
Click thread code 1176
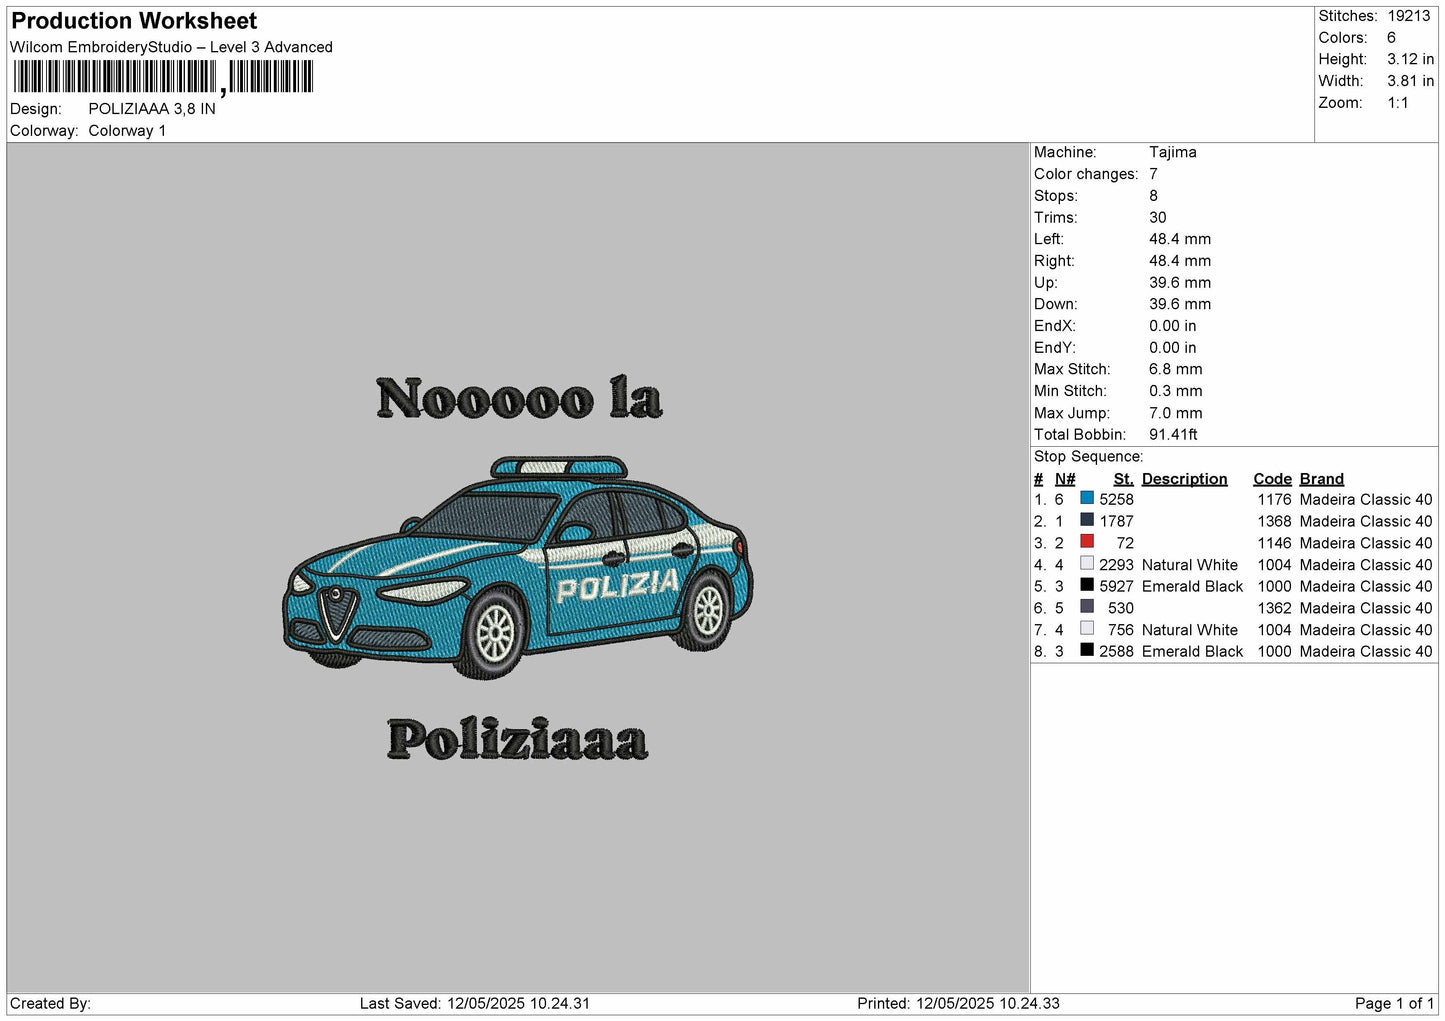pos(1274,500)
